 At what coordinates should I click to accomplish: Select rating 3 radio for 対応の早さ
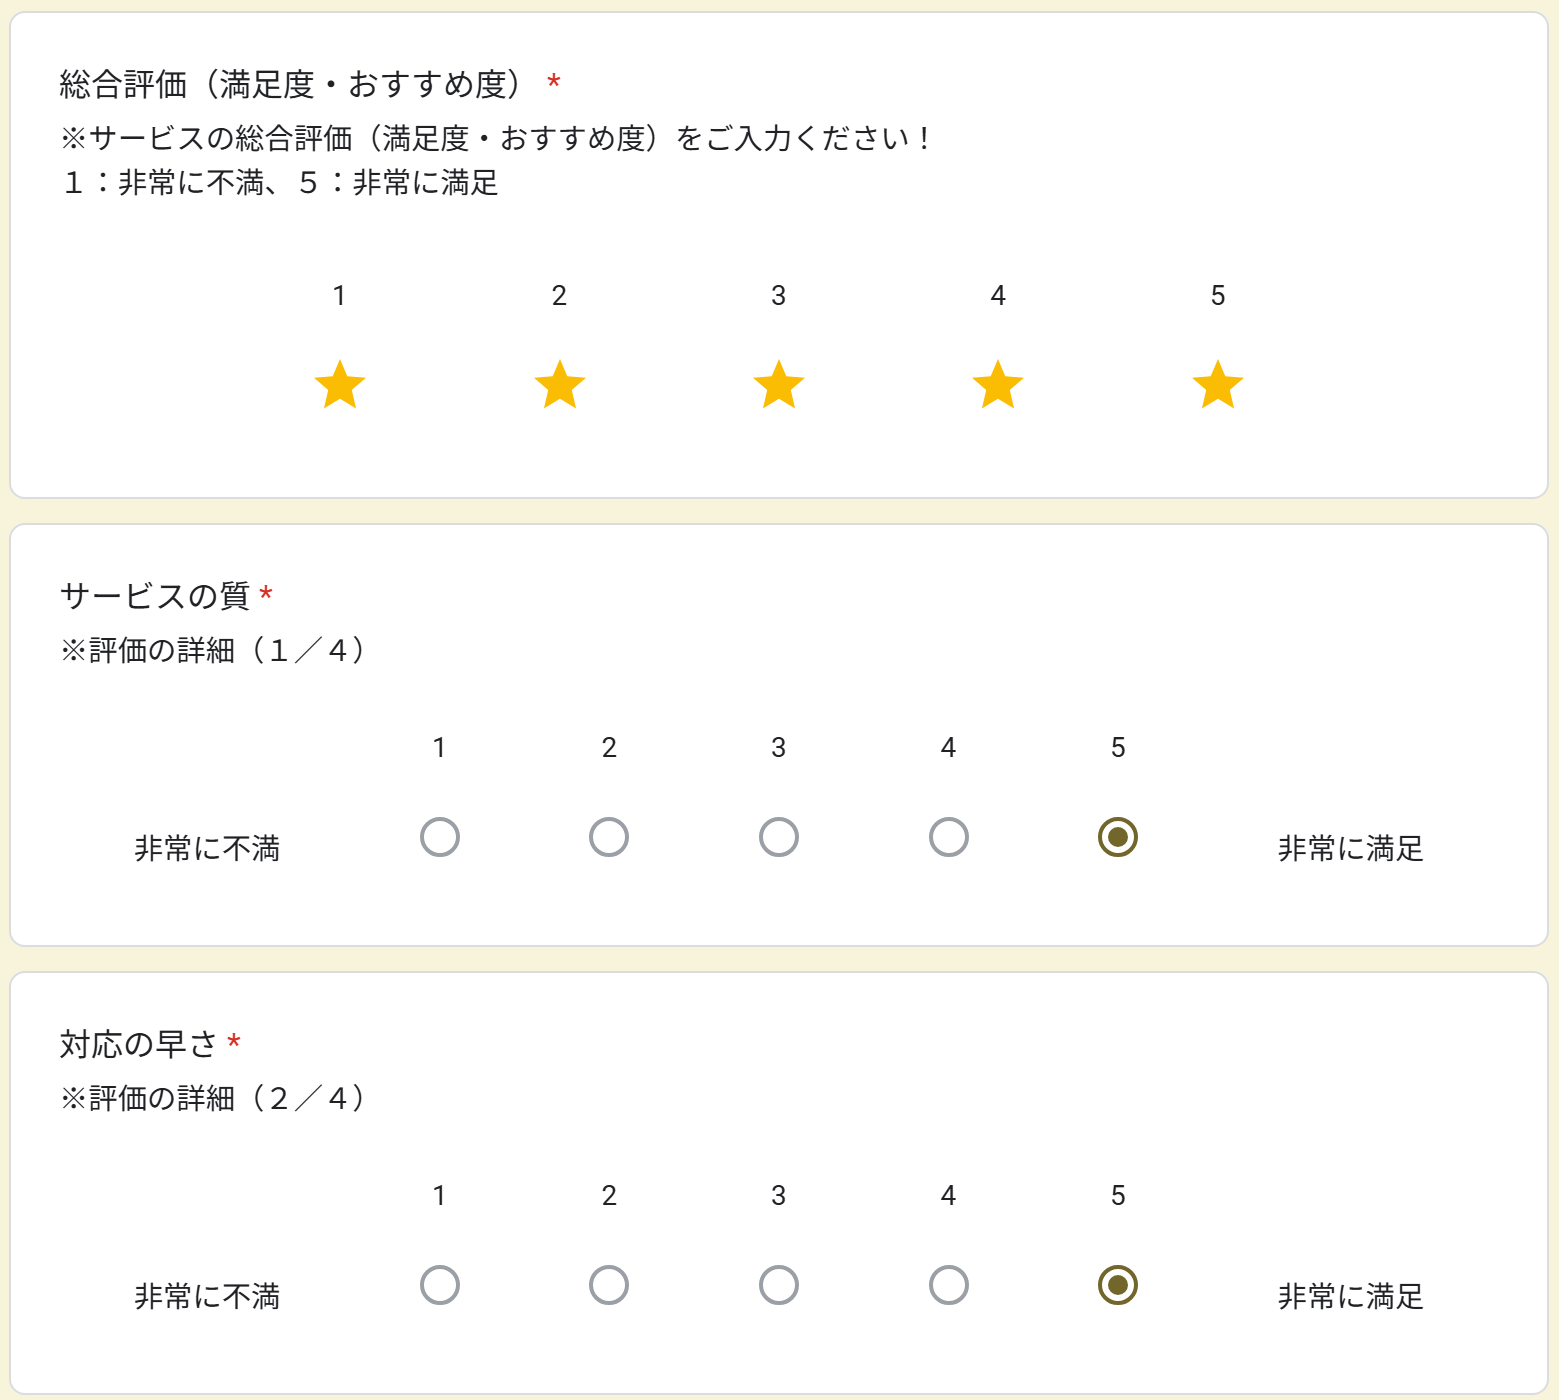(779, 1285)
